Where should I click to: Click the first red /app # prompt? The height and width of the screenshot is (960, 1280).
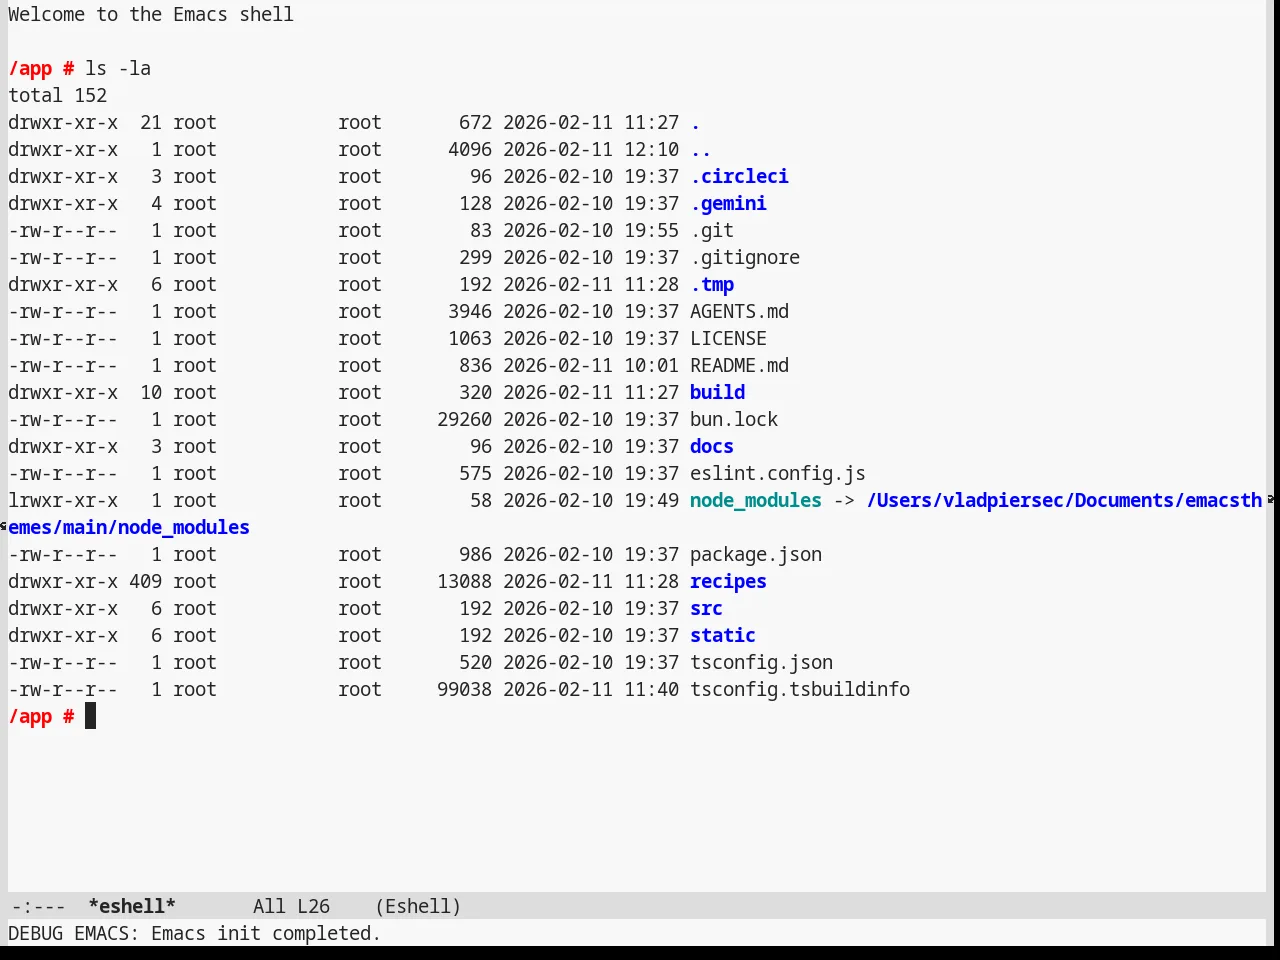(41, 68)
